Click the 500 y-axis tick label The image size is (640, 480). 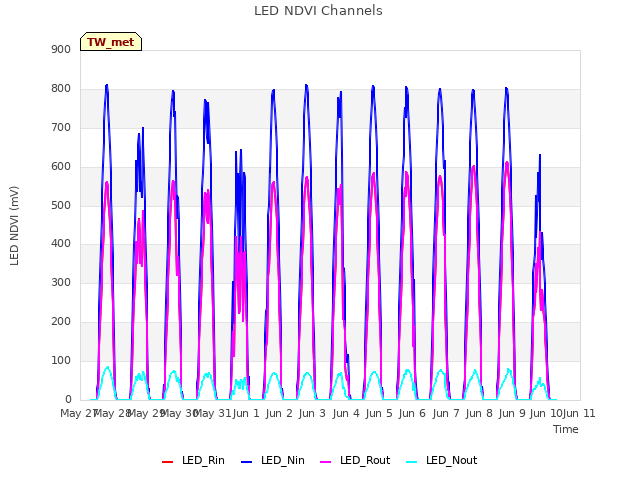pyautogui.click(x=61, y=205)
